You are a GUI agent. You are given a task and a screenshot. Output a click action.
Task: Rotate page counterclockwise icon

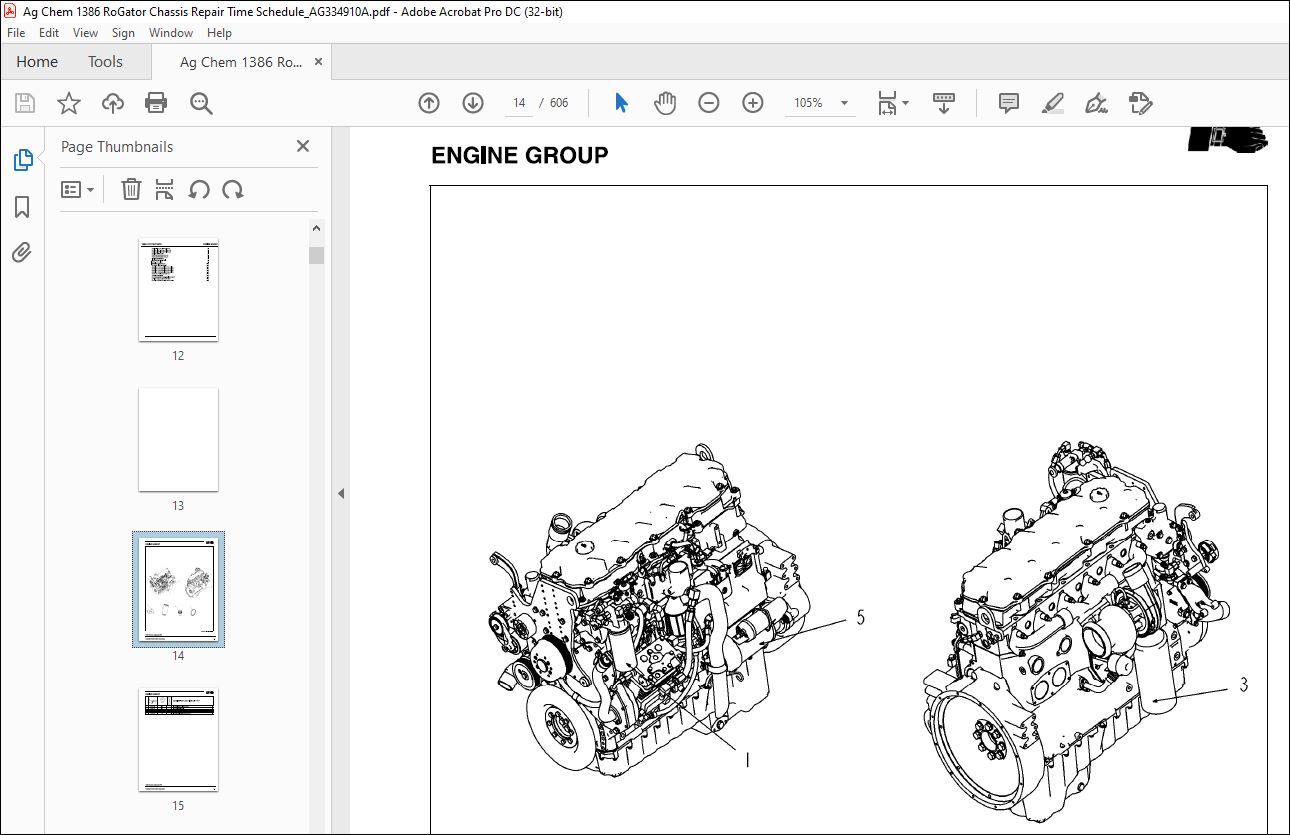199,189
